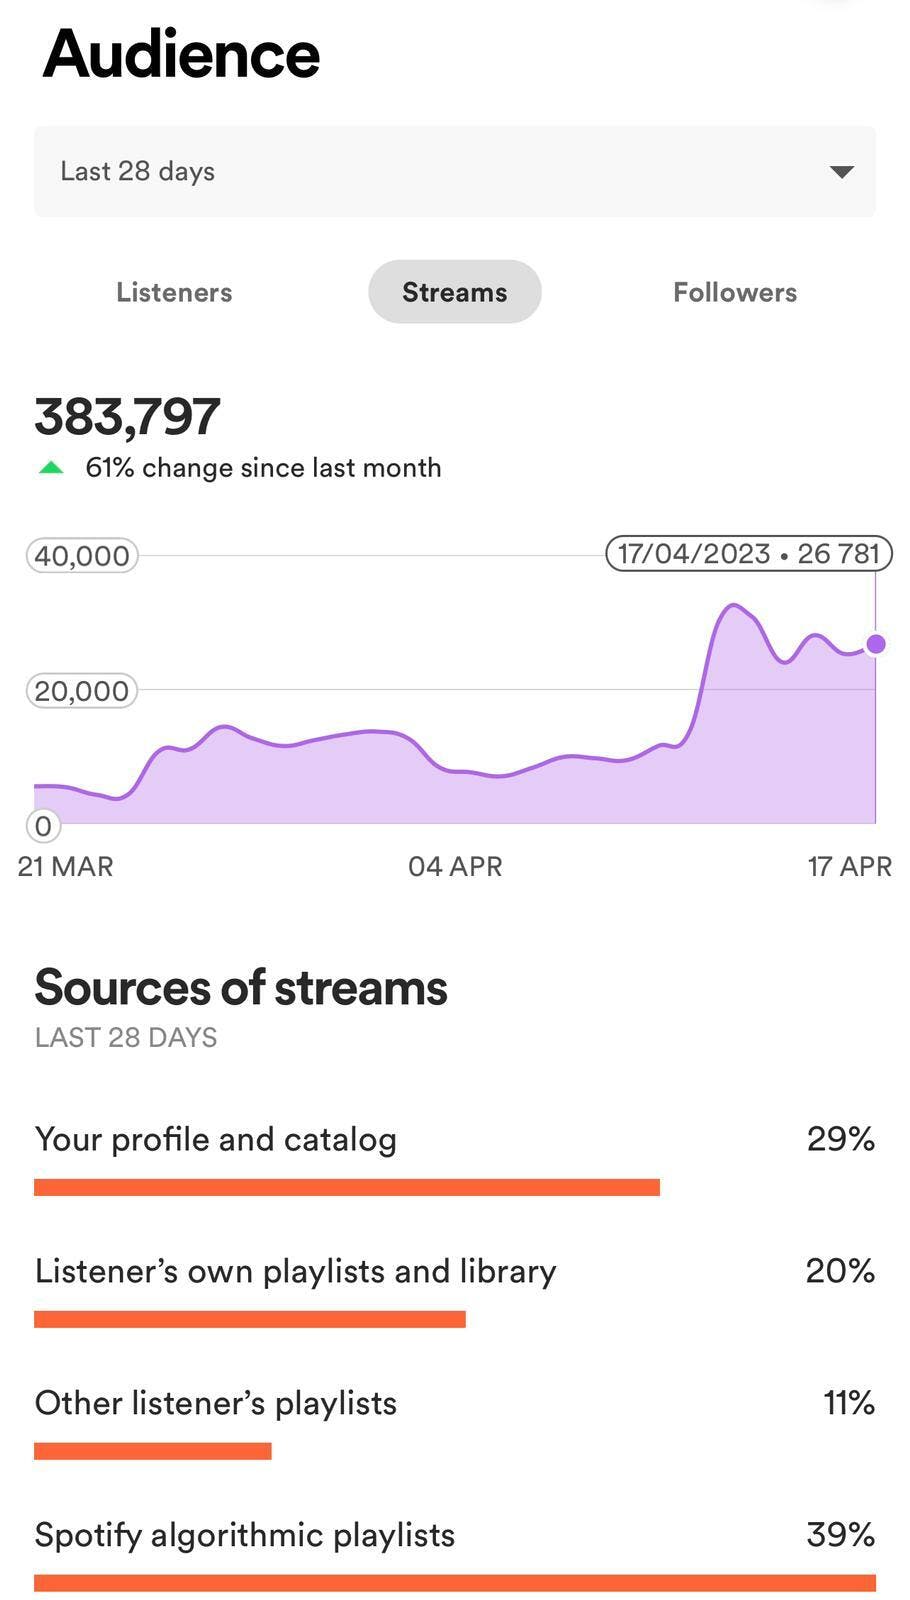Open the Last 28 days date range dropdown
This screenshot has height=1600, width=910.
pos(454,171)
